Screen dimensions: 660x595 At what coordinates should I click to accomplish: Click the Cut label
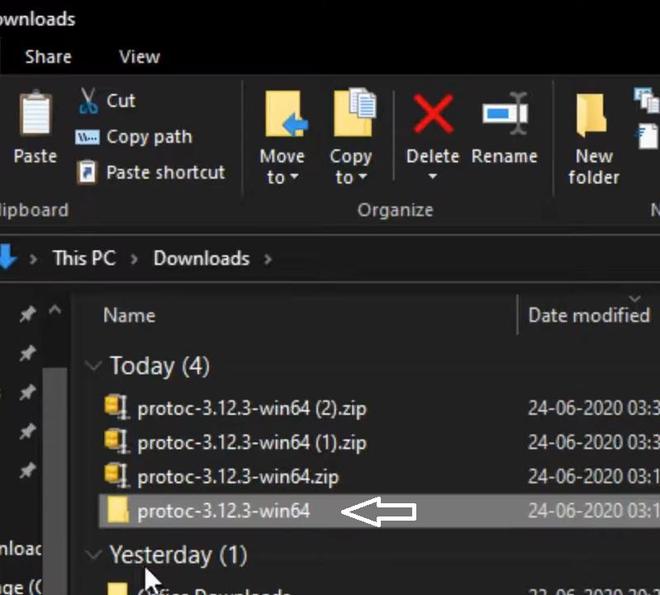tap(121, 101)
